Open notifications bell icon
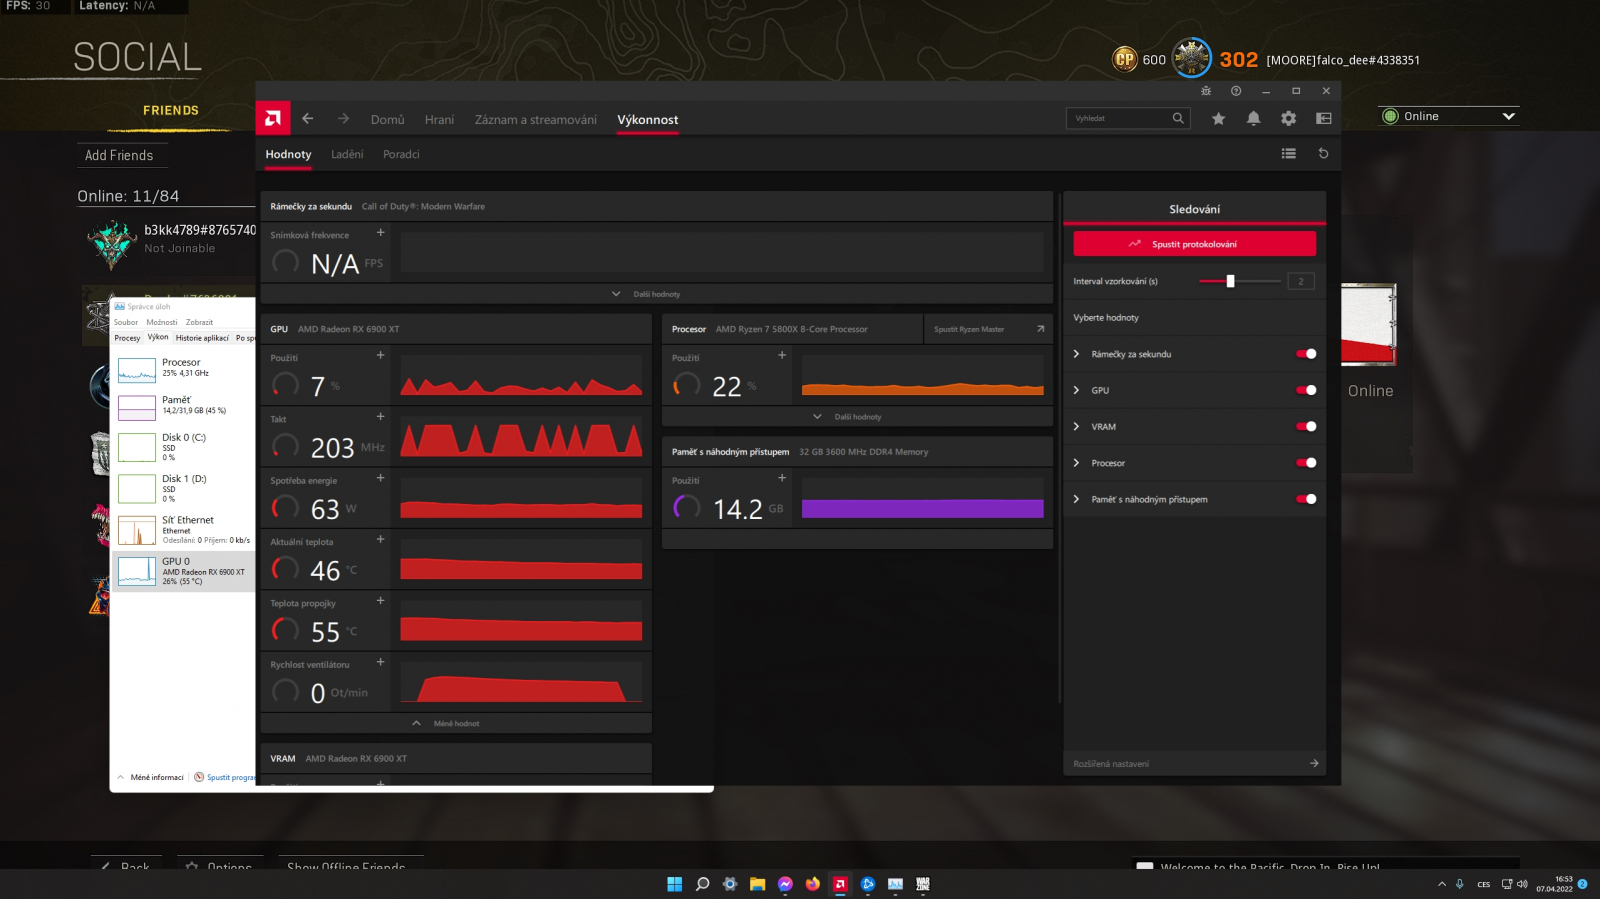 point(1253,119)
